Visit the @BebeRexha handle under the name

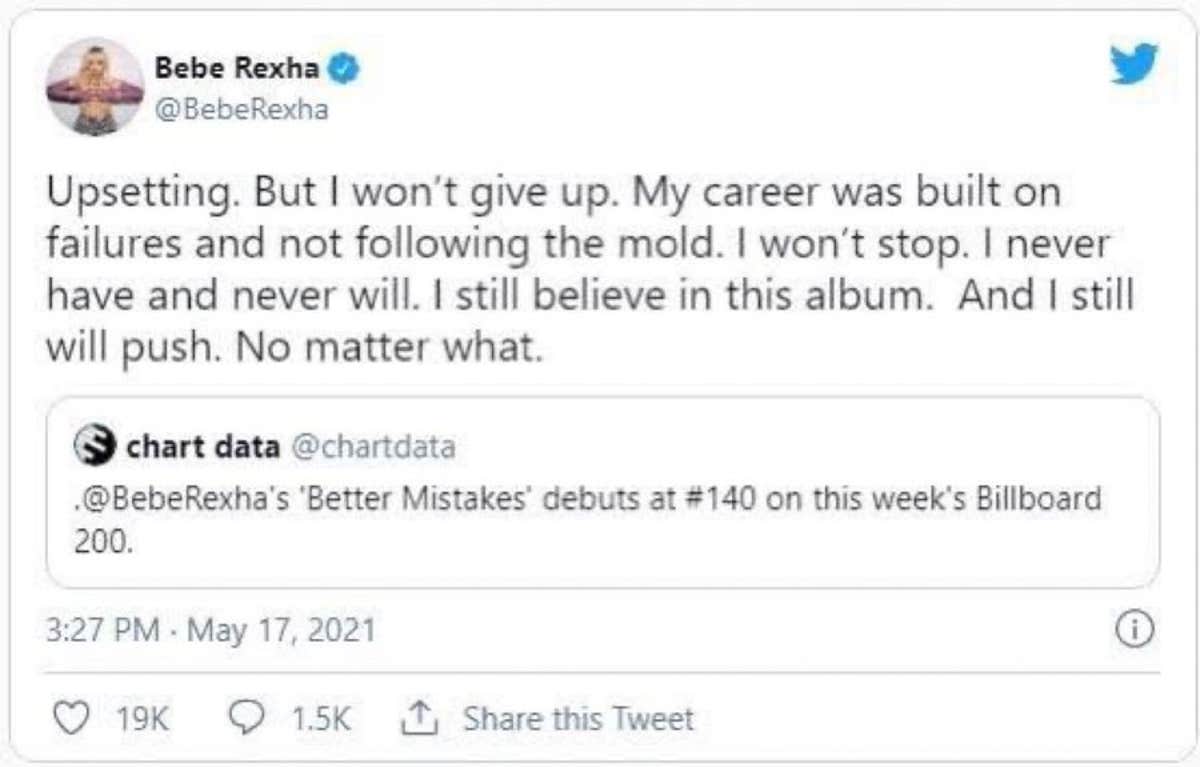point(240,108)
